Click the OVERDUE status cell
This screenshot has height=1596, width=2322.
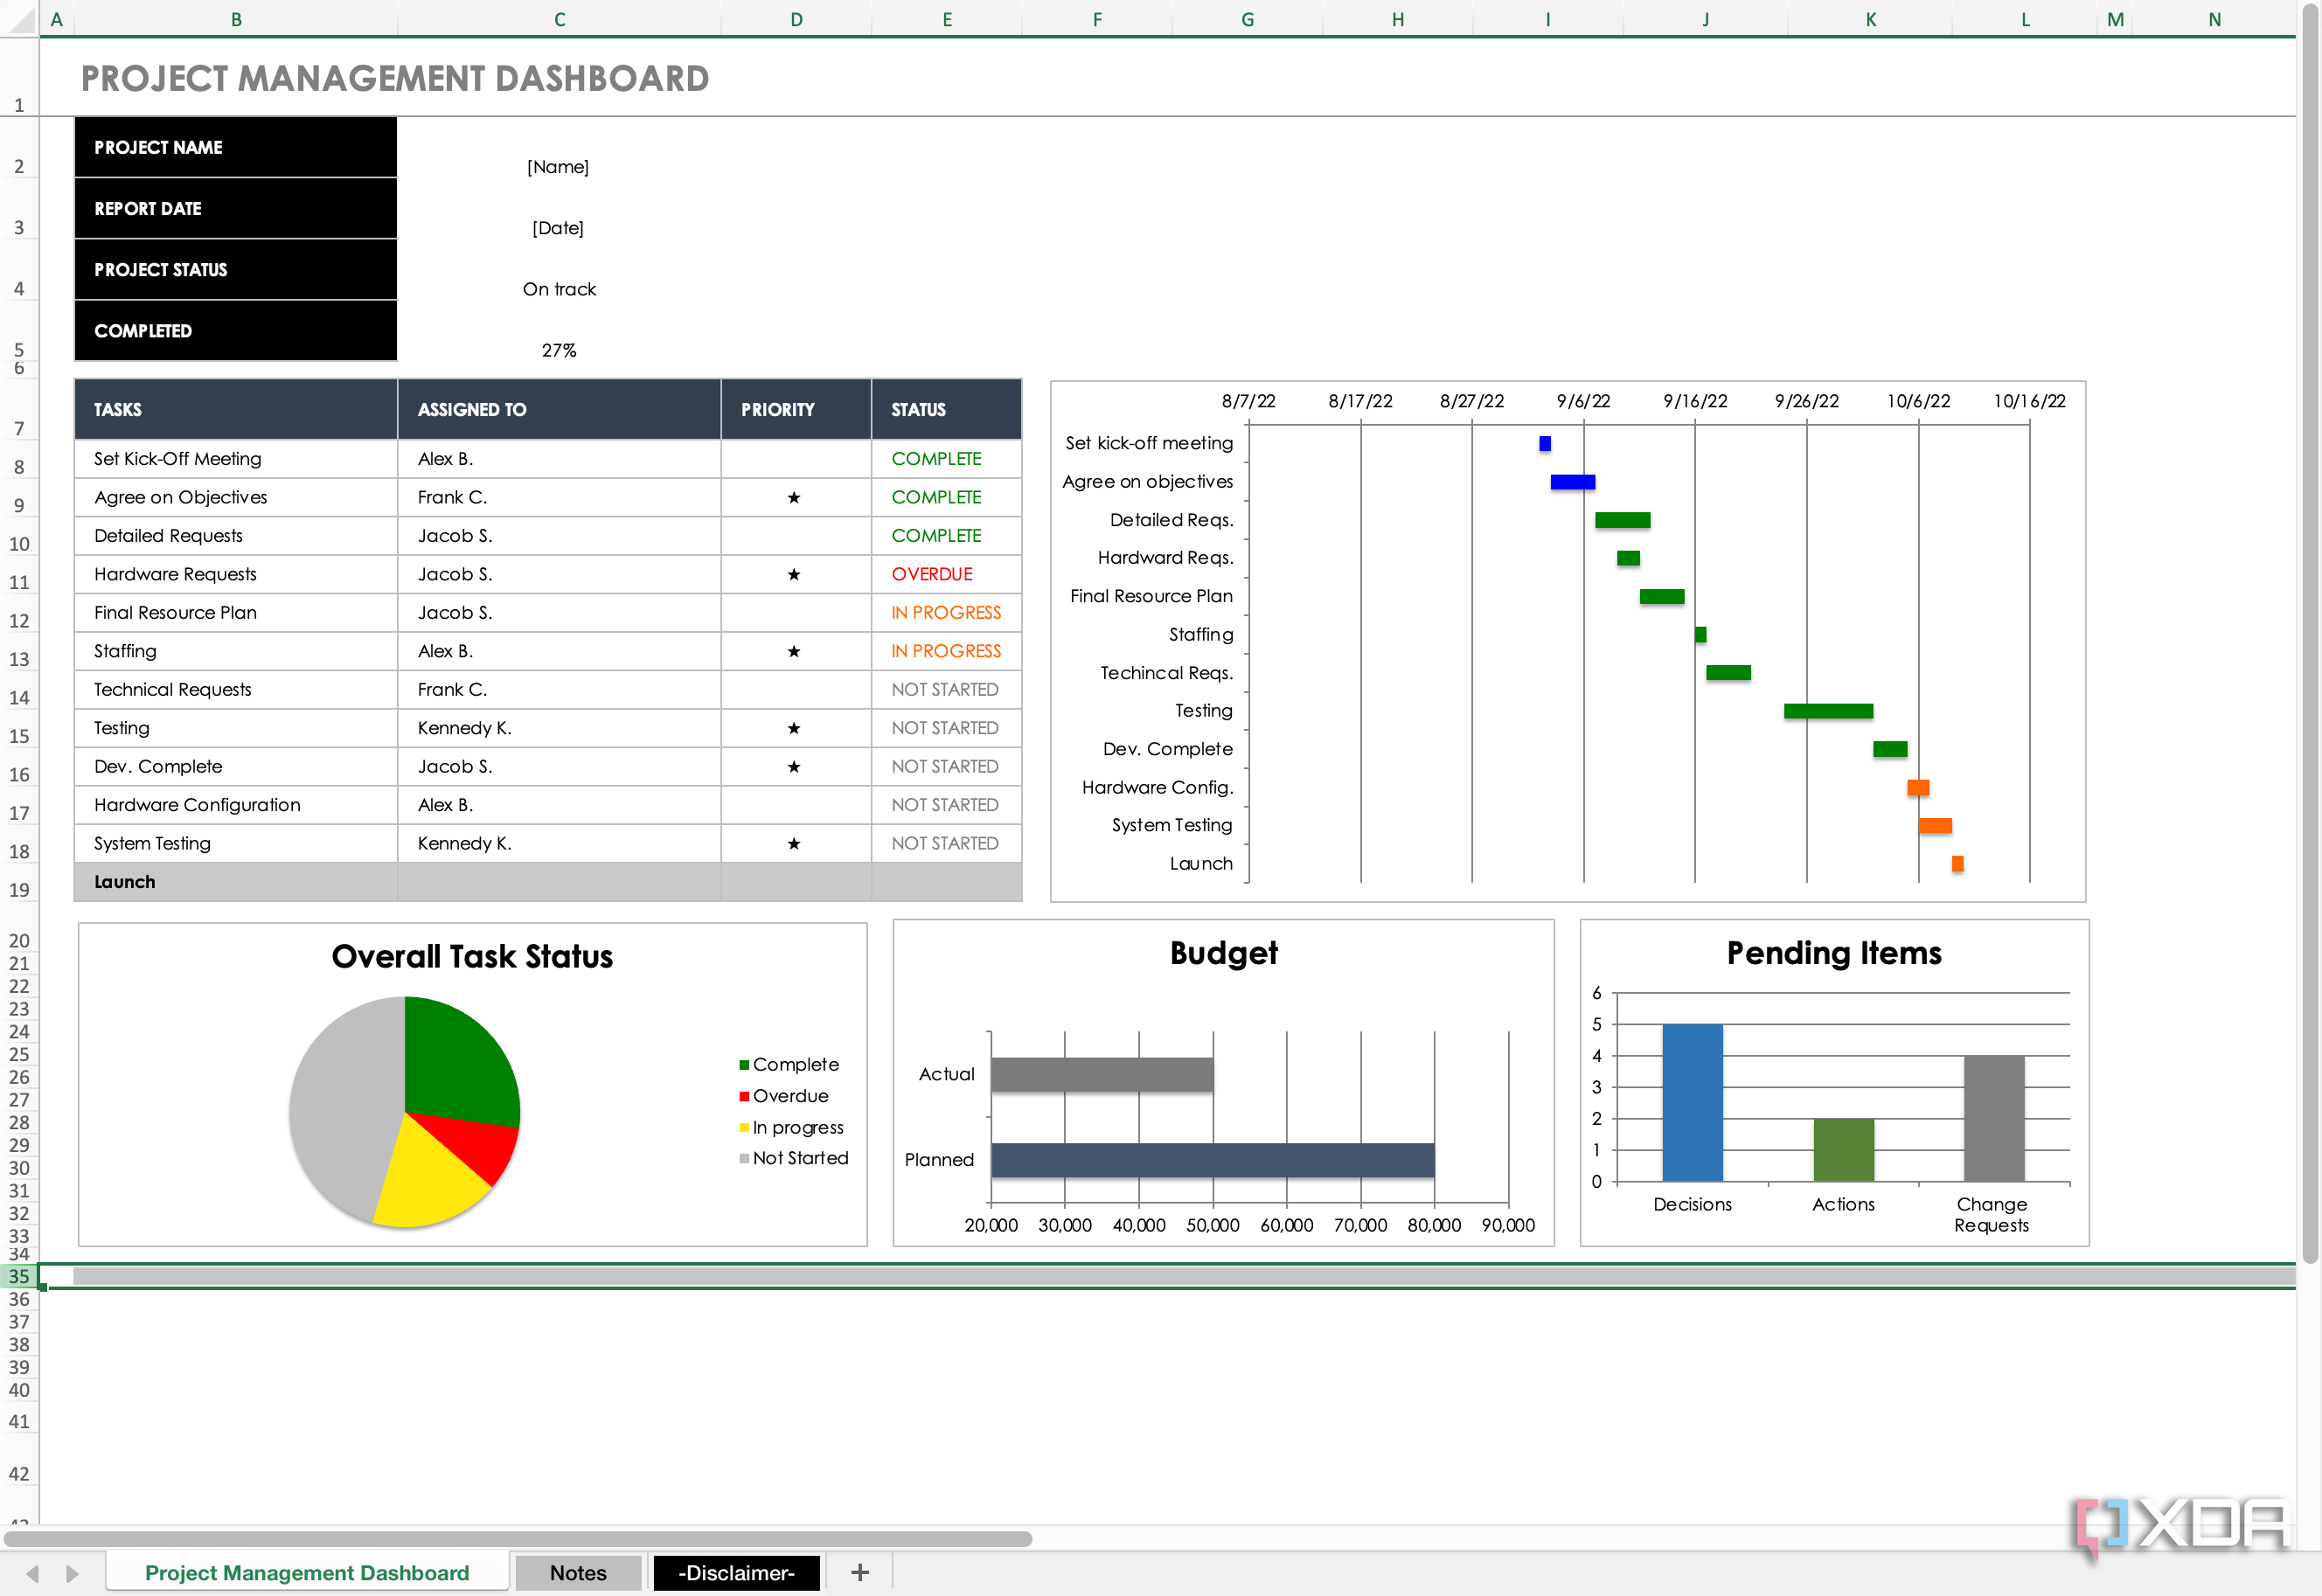click(x=932, y=574)
